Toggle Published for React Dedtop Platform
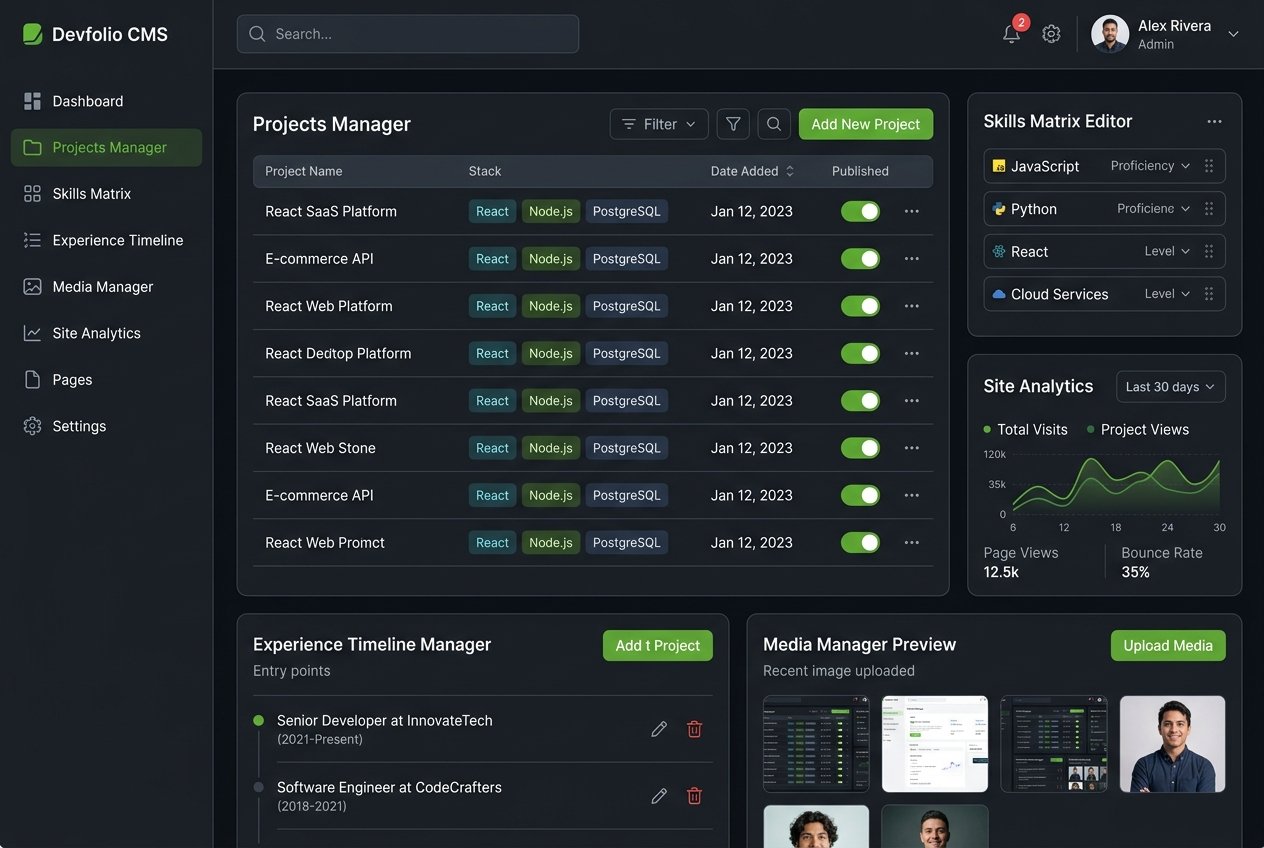The height and width of the screenshot is (848, 1264). 860,353
